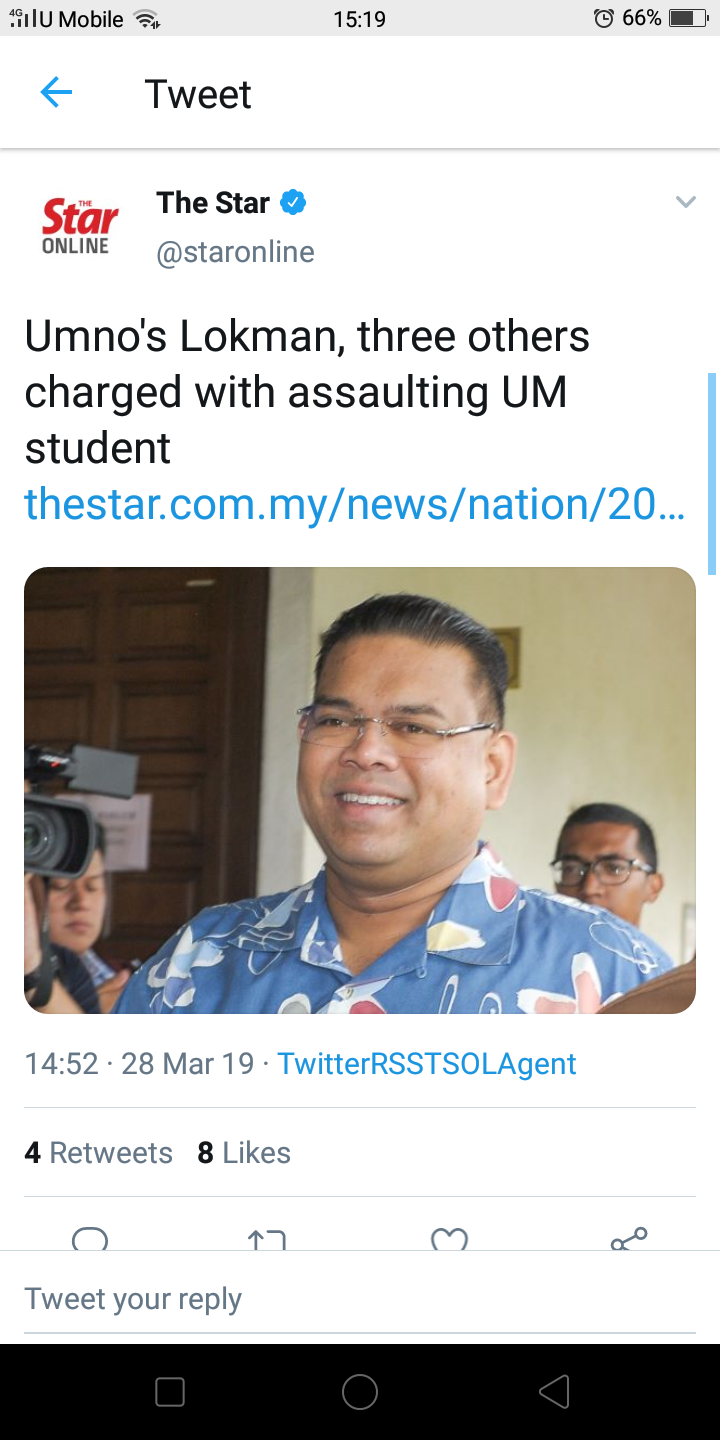Tap The Star account name
Screen dimensions: 720x1440
(213, 203)
